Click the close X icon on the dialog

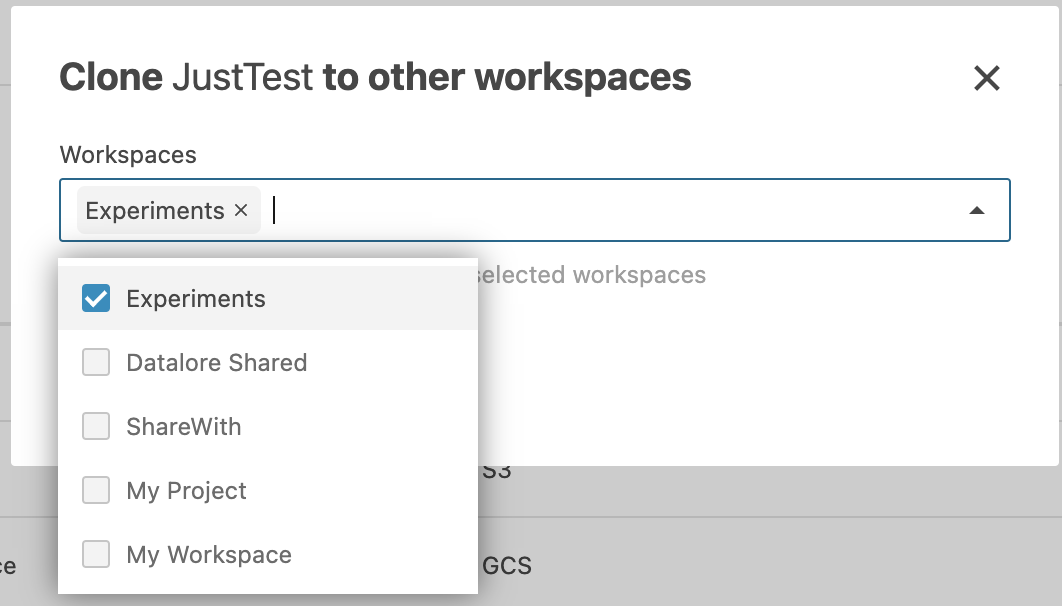987,78
